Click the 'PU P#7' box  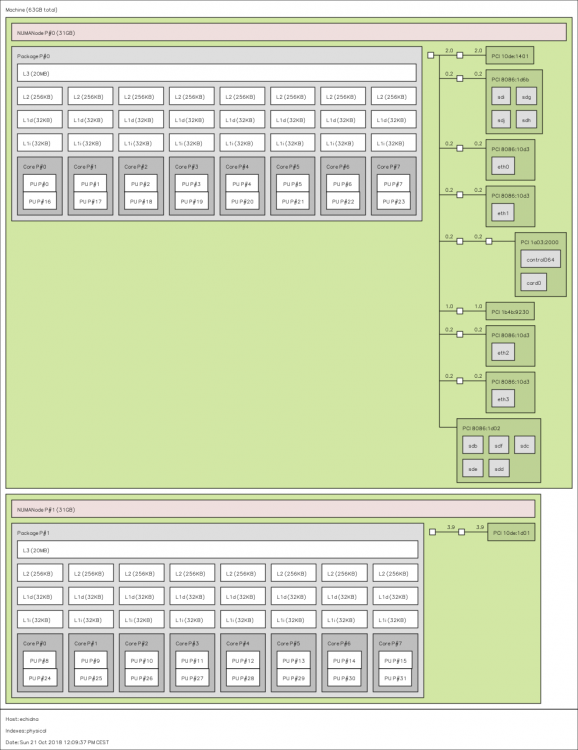(x=394, y=184)
